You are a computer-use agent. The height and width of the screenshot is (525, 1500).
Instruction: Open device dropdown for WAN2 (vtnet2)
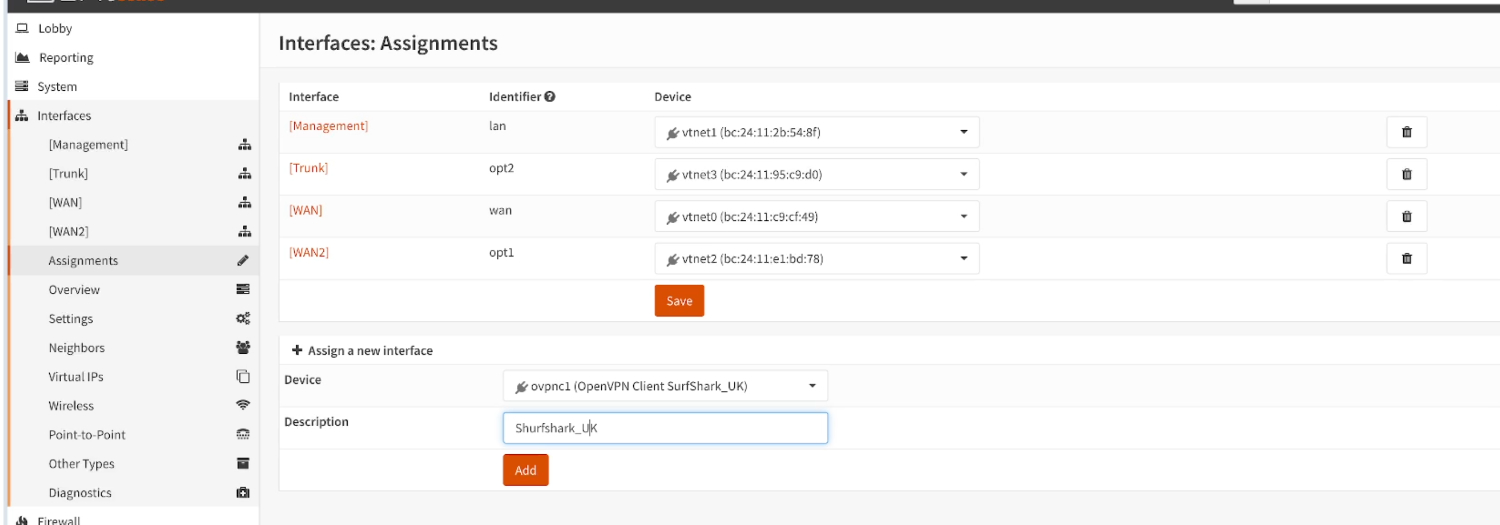click(817, 258)
